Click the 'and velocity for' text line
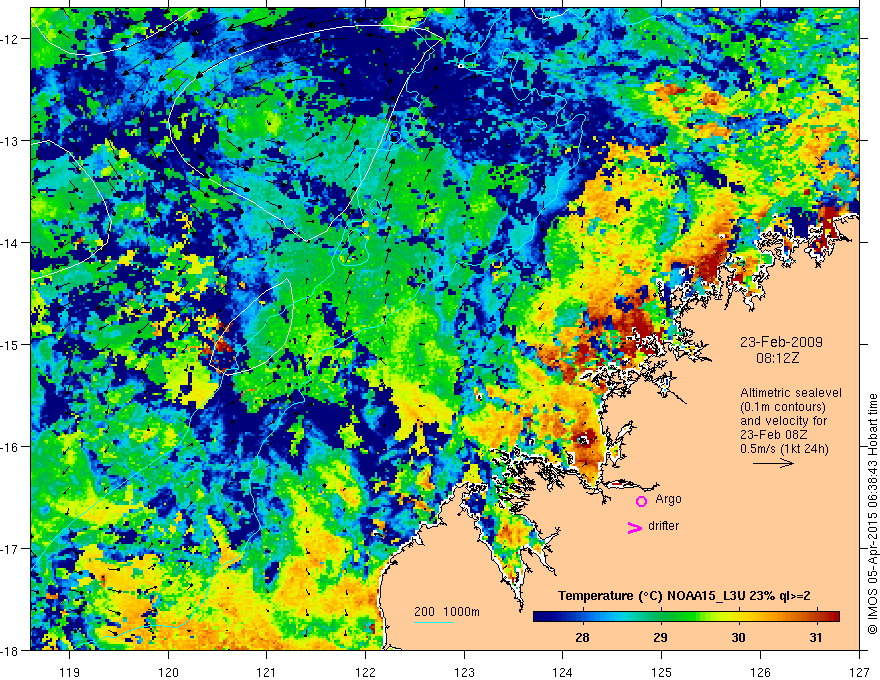 (x=783, y=421)
